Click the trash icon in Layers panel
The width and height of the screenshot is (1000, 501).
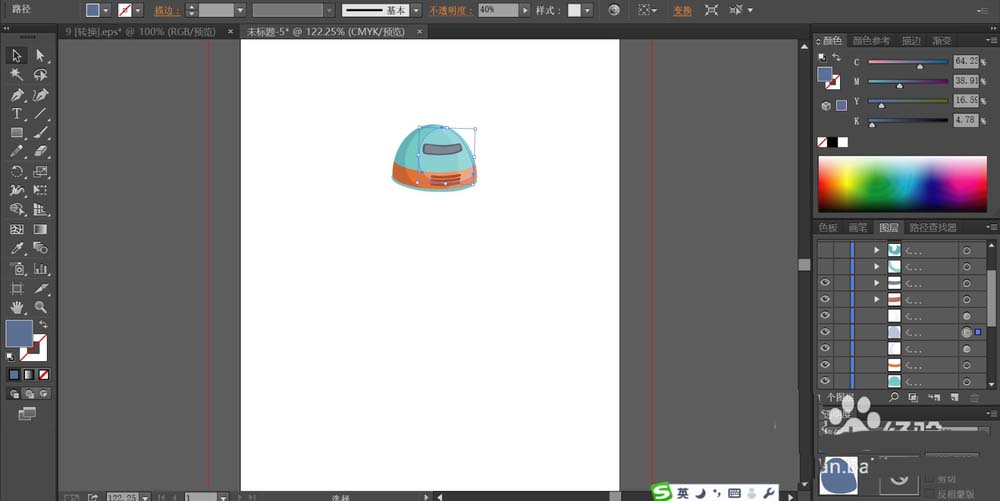[974, 398]
